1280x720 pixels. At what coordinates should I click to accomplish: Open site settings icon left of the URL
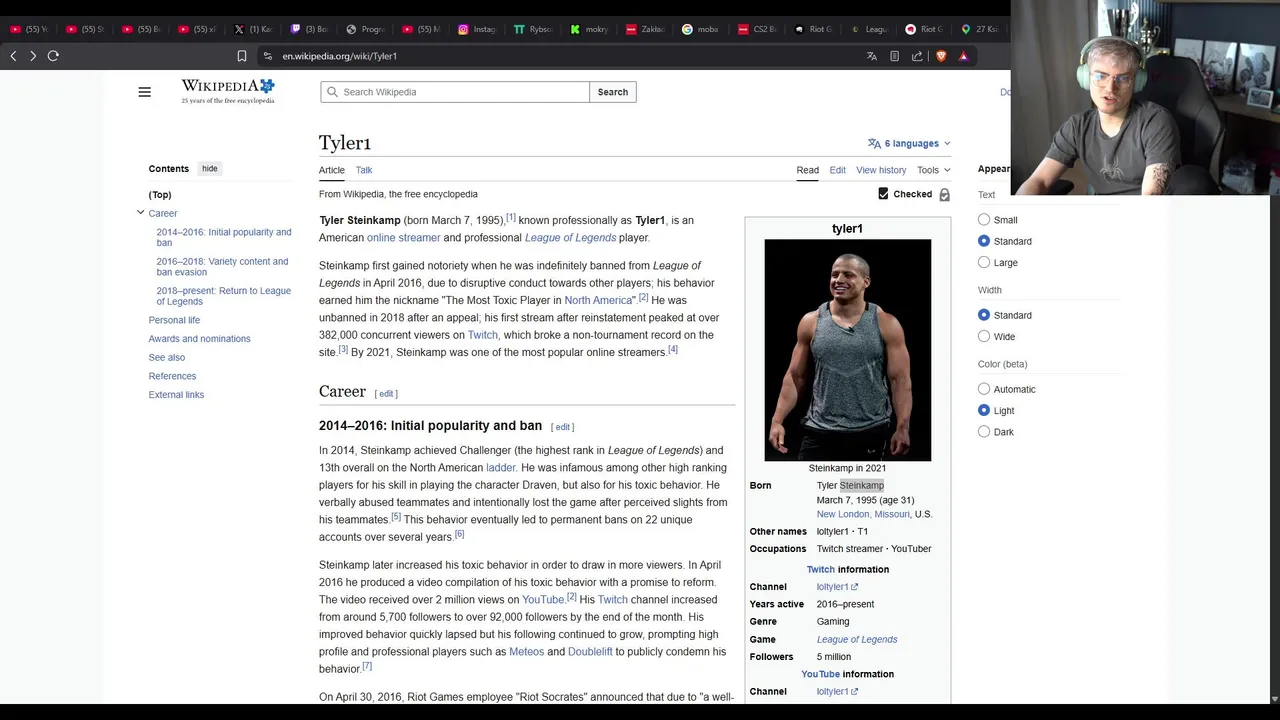[267, 56]
